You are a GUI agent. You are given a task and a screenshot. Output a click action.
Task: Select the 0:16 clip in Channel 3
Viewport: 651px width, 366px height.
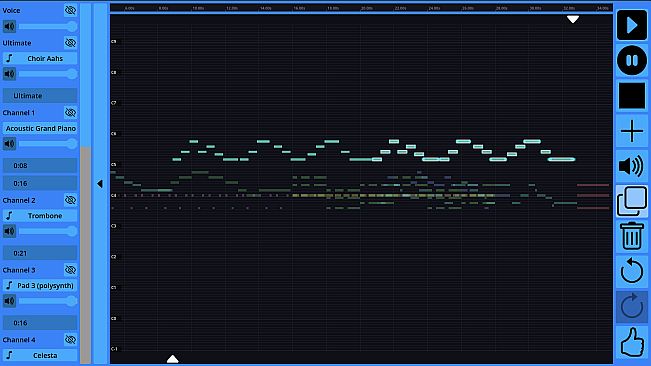click(40, 322)
